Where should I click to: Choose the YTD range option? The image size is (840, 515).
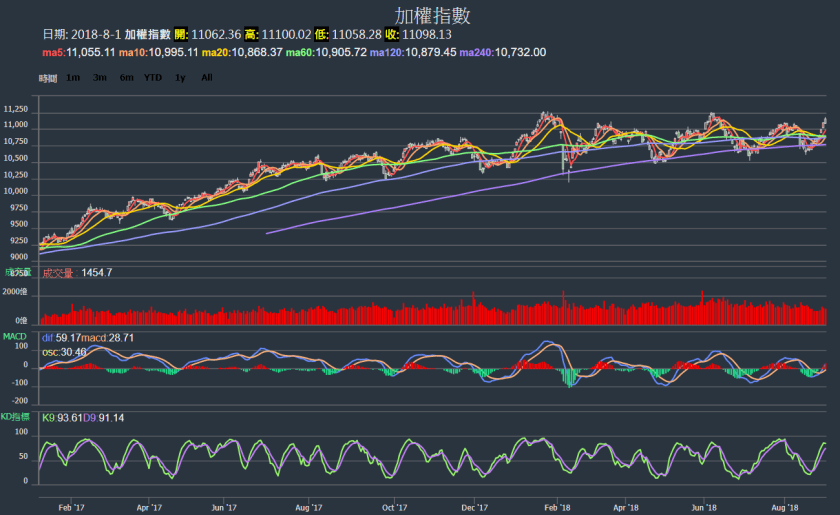[153, 77]
